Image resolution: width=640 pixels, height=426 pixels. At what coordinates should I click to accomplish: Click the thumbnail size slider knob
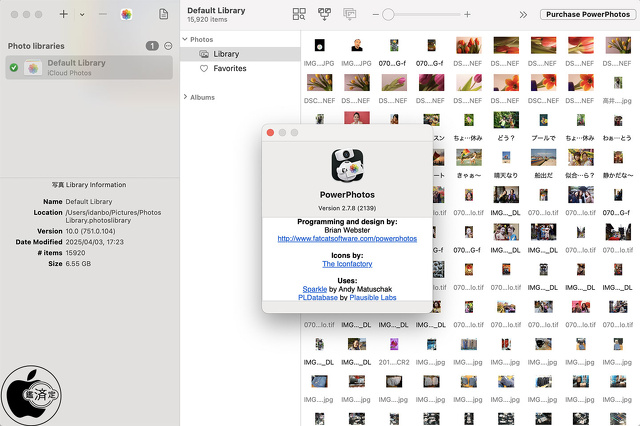[388, 15]
